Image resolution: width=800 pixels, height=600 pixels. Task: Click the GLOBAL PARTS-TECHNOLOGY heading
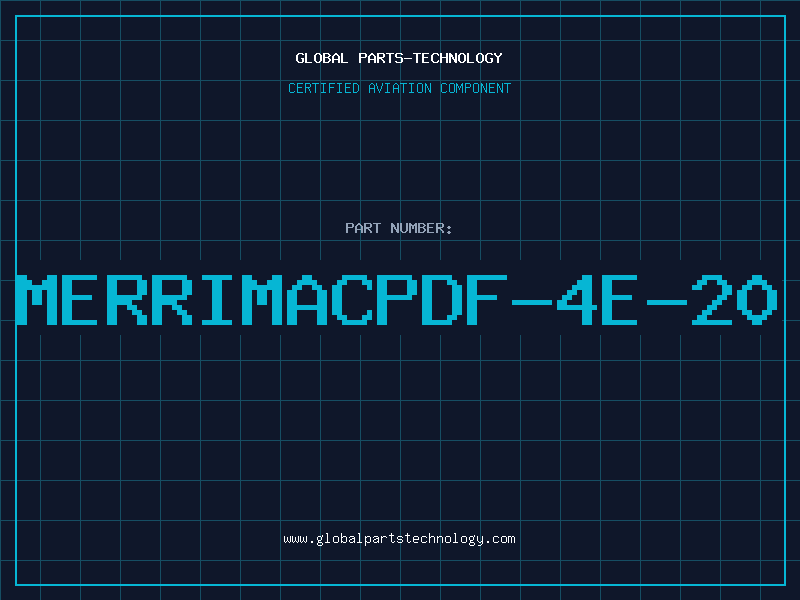click(399, 58)
